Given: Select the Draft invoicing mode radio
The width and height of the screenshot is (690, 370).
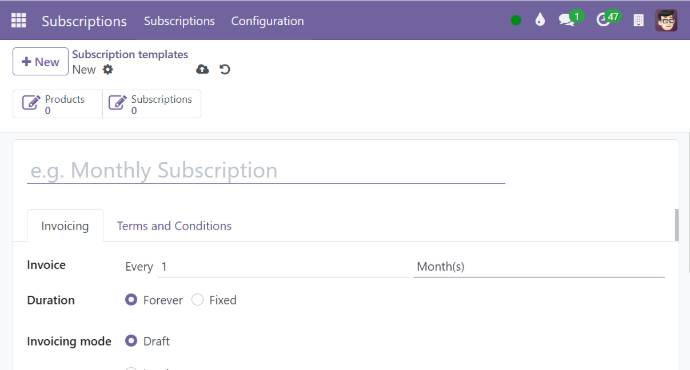Looking at the screenshot, I should click(131, 341).
